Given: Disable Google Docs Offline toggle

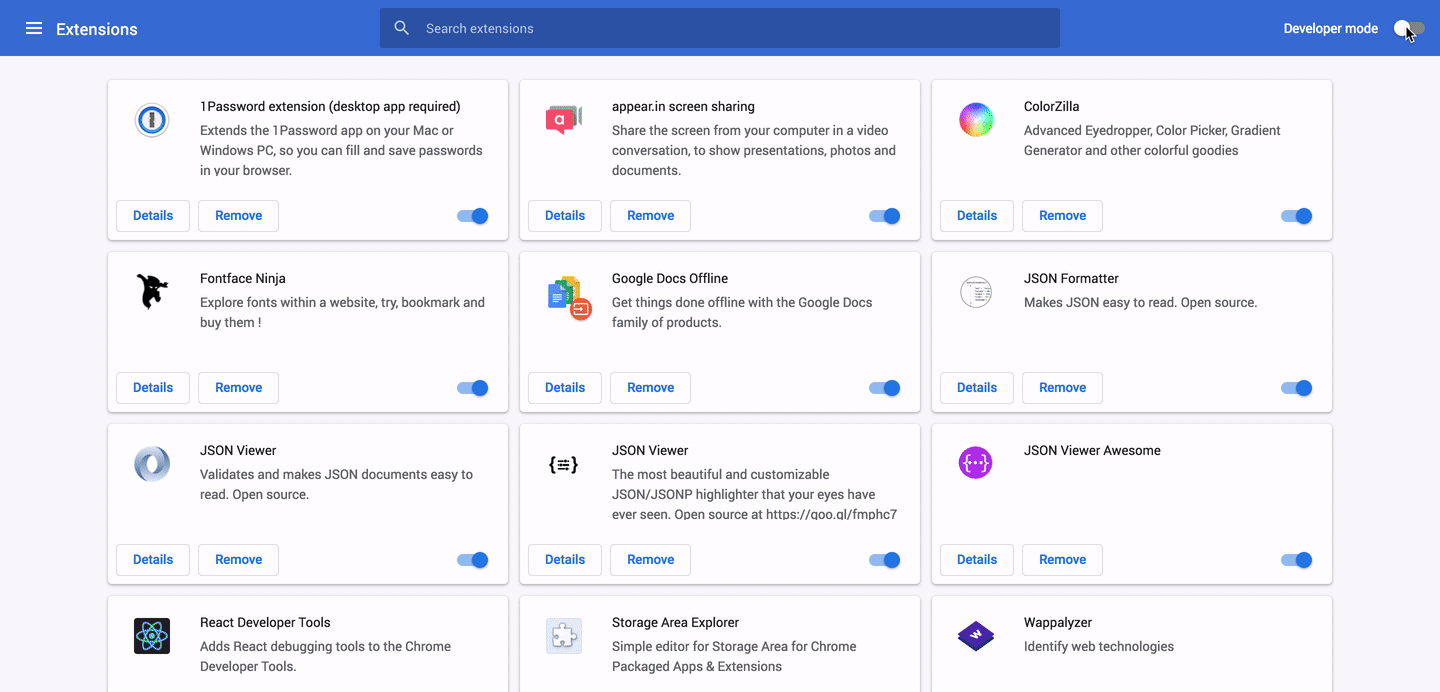Looking at the screenshot, I should click(885, 388).
